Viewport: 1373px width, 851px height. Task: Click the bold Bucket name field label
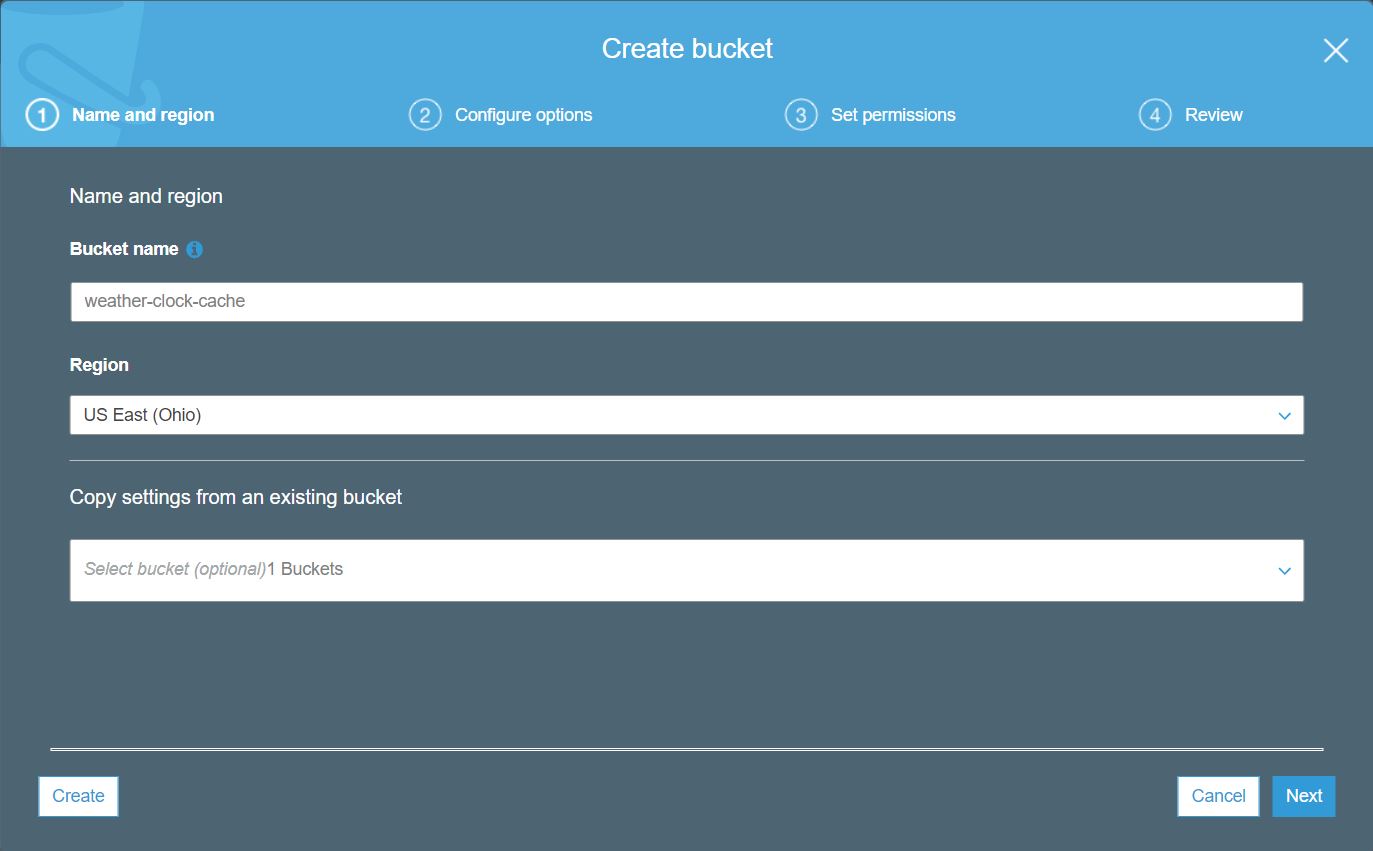pyautogui.click(x=124, y=249)
